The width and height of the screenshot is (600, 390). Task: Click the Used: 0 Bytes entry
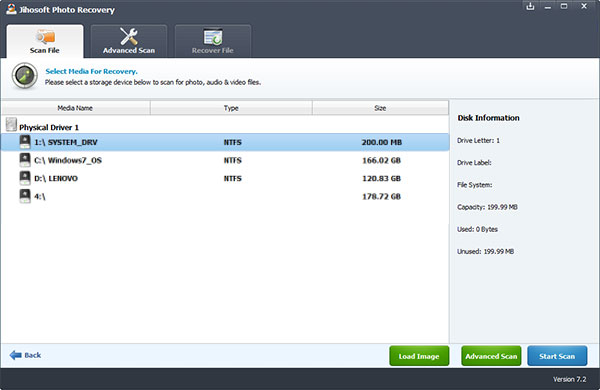(x=477, y=229)
